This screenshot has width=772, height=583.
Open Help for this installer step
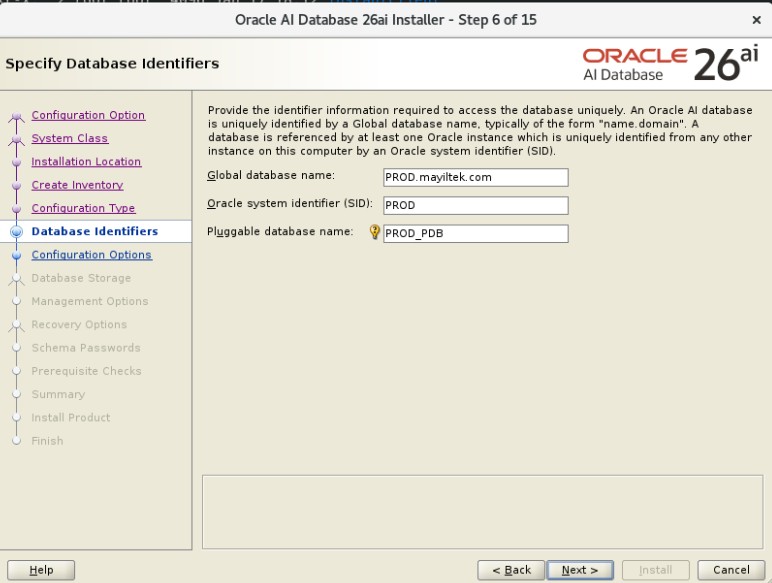41,570
